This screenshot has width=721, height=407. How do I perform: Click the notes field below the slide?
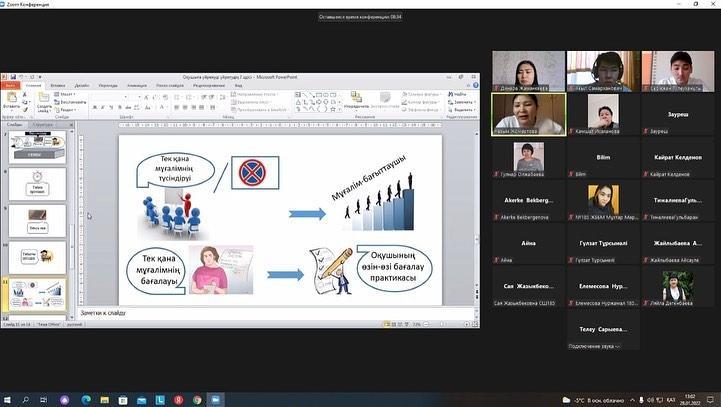click(290, 314)
